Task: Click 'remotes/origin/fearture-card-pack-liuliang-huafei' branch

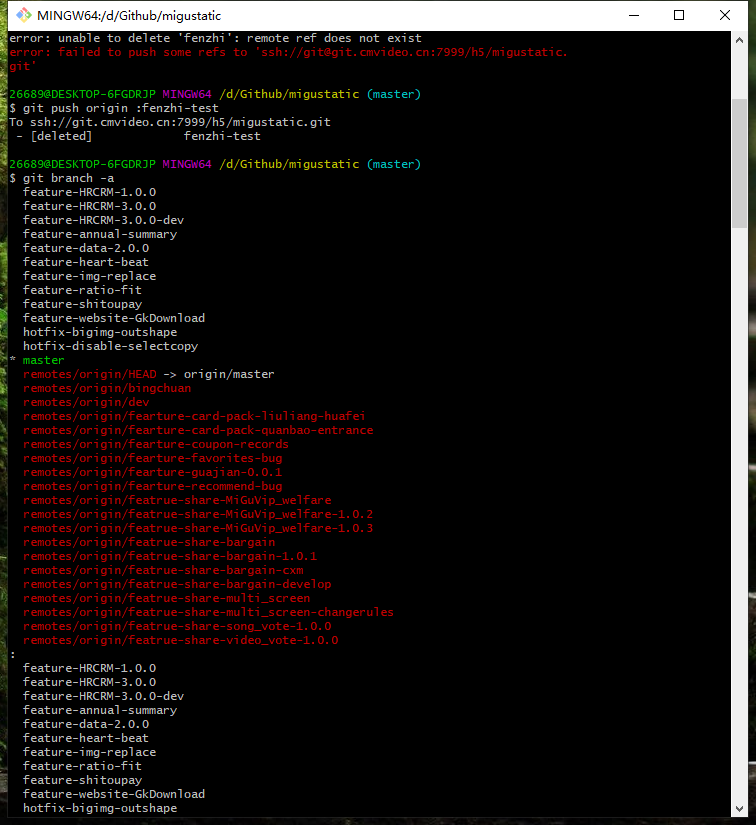Action: pos(194,416)
